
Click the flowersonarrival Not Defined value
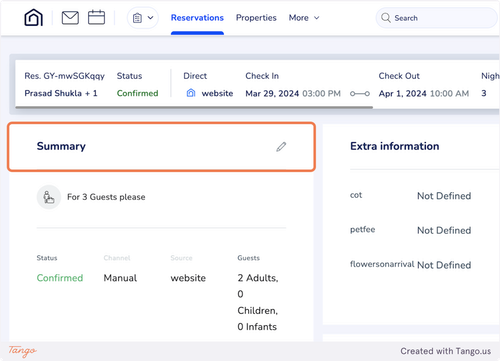tap(444, 265)
